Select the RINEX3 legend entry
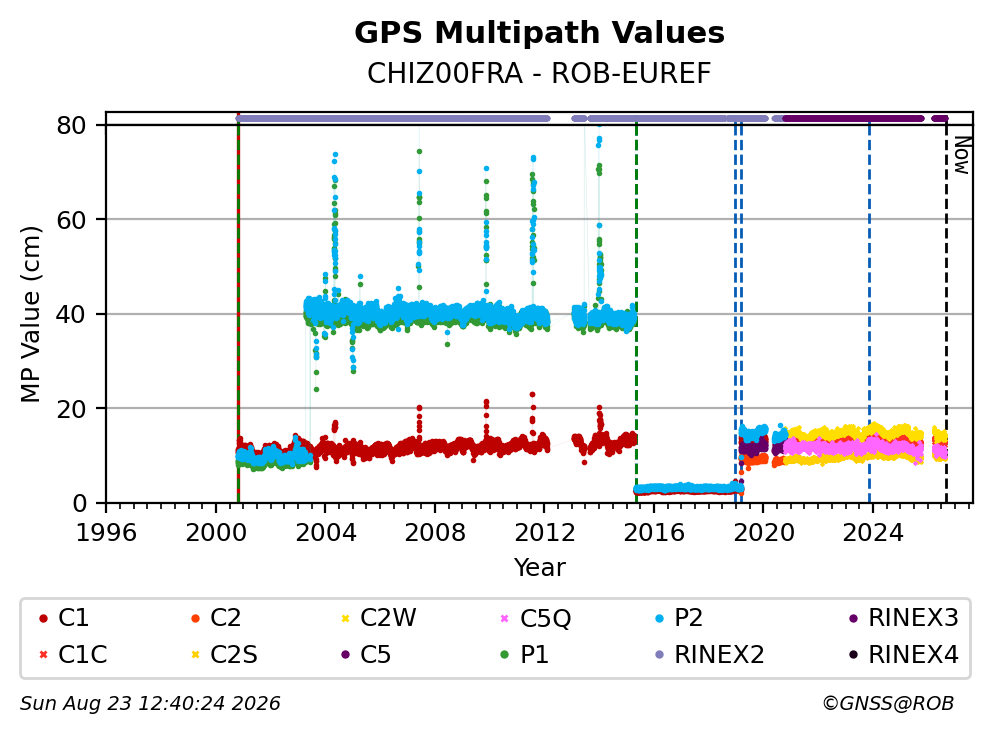 pyautogui.click(x=904, y=618)
